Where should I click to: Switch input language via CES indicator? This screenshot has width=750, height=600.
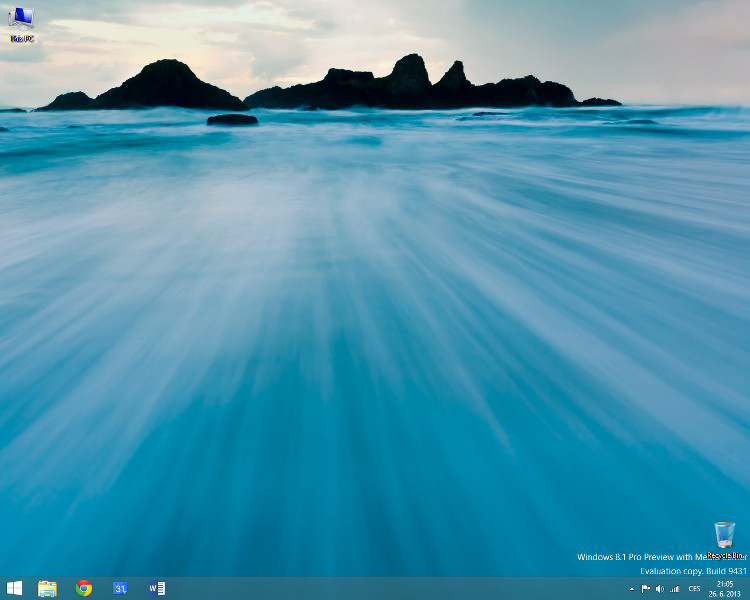tap(695, 589)
